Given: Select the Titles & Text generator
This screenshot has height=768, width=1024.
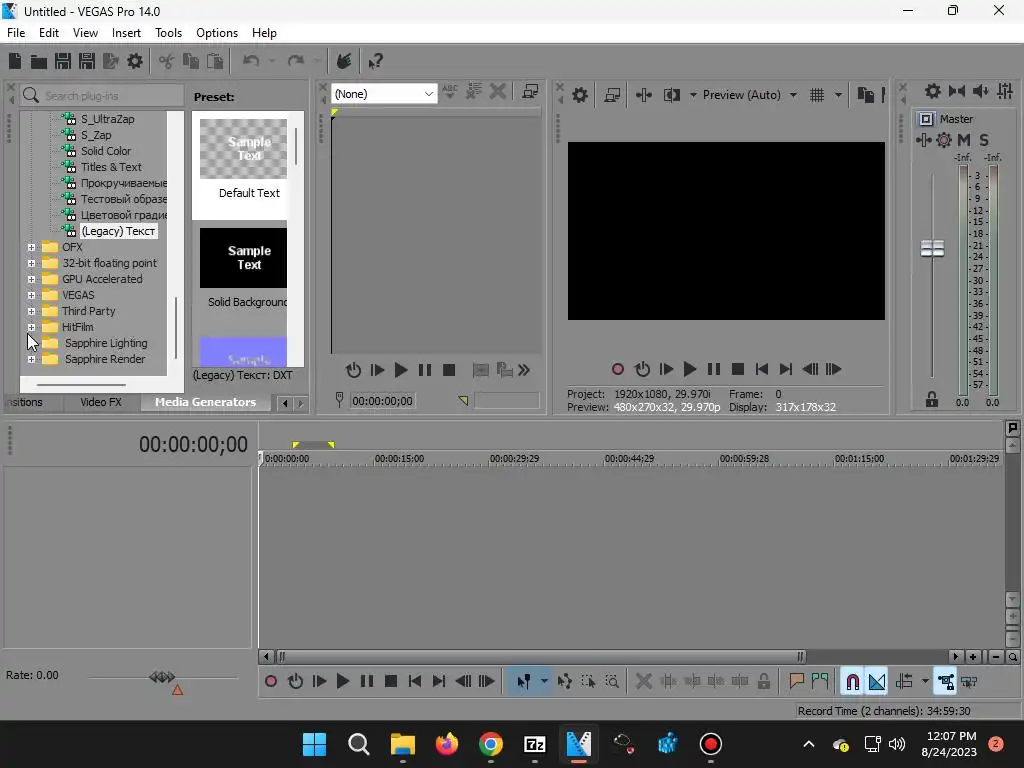Looking at the screenshot, I should 111,167.
